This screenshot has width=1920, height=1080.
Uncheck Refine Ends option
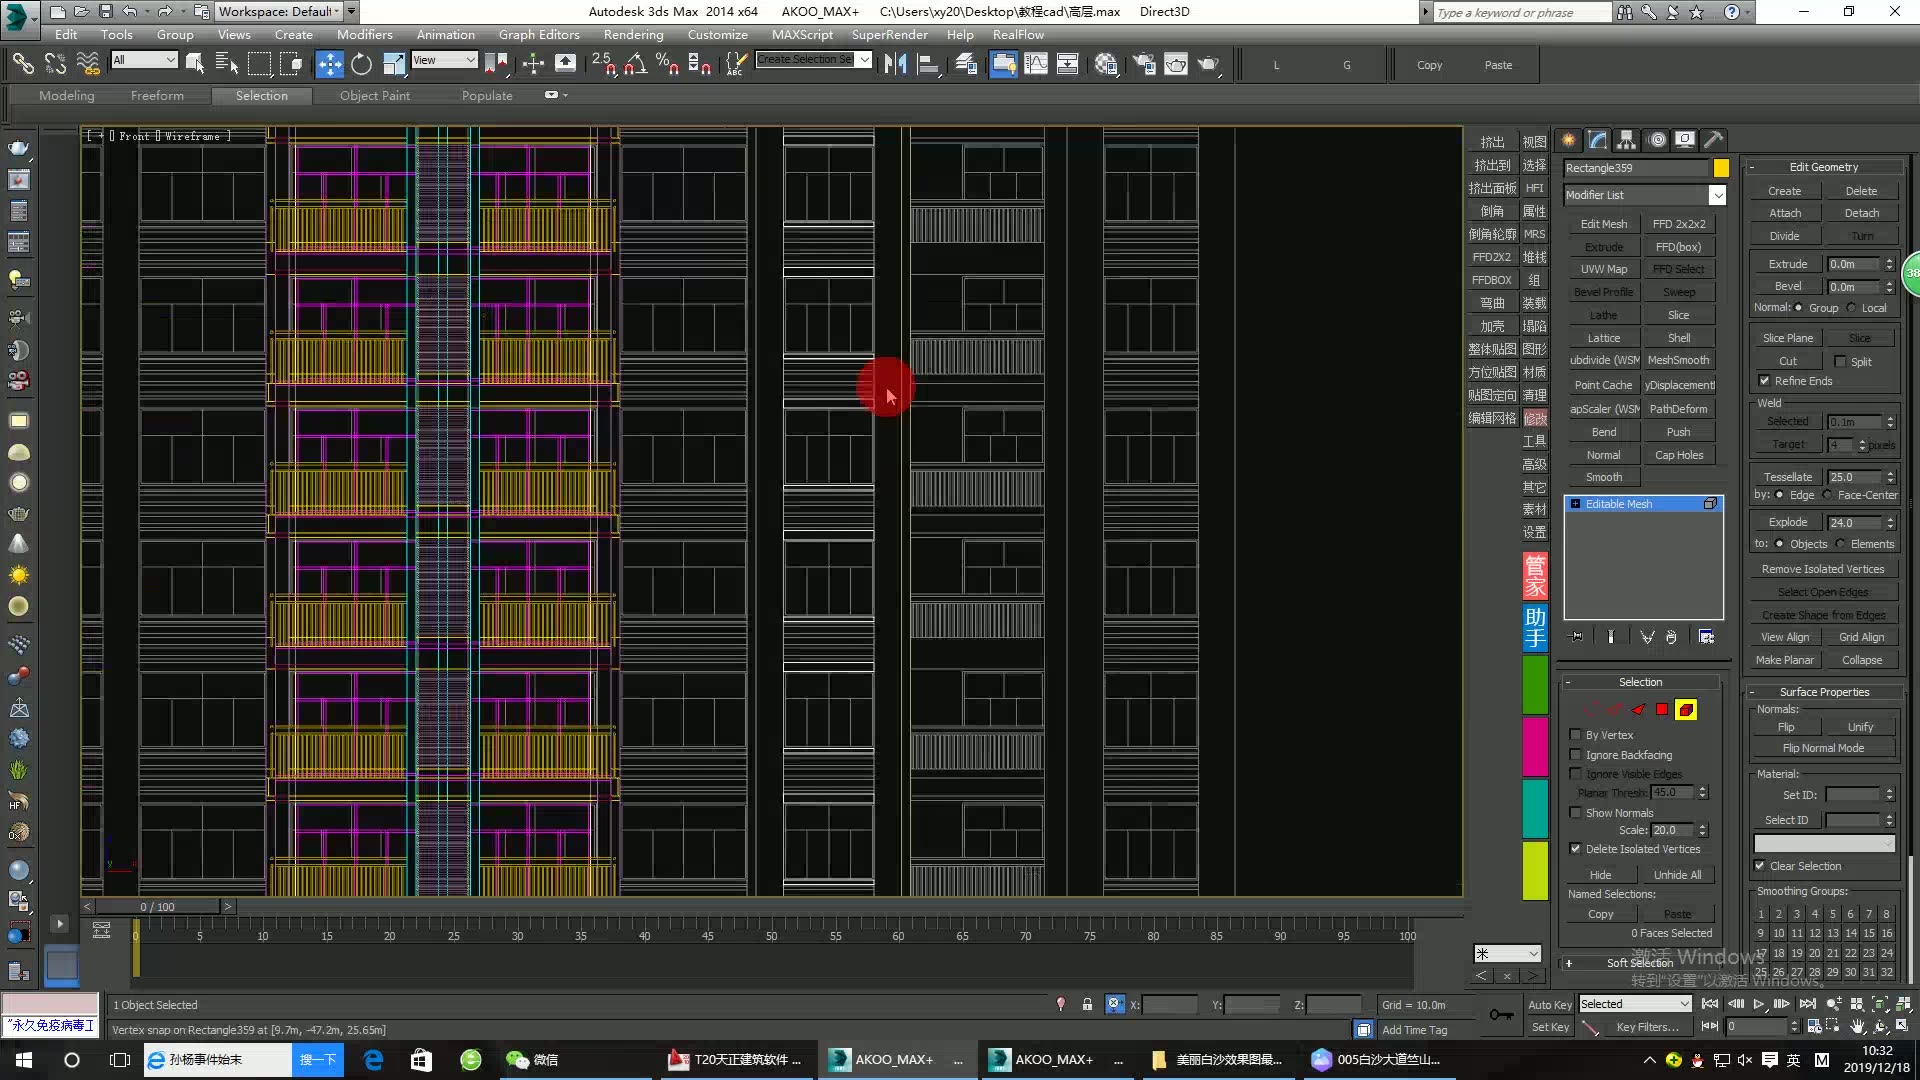tap(1765, 381)
